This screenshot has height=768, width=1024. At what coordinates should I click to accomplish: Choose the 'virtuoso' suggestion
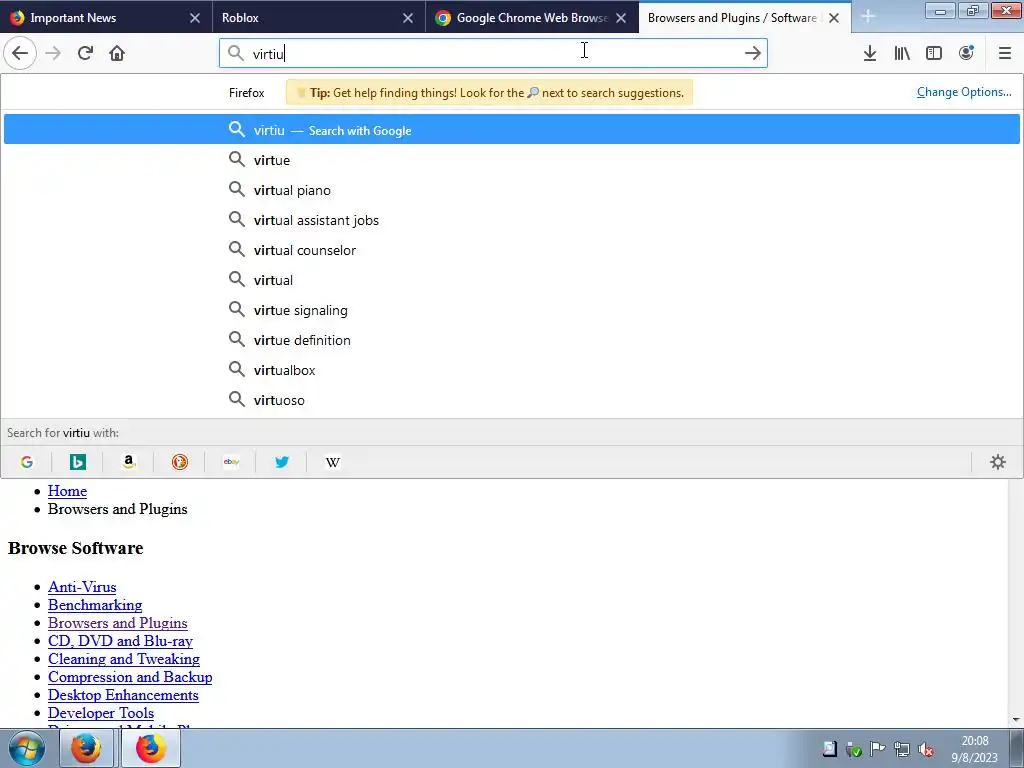511,400
